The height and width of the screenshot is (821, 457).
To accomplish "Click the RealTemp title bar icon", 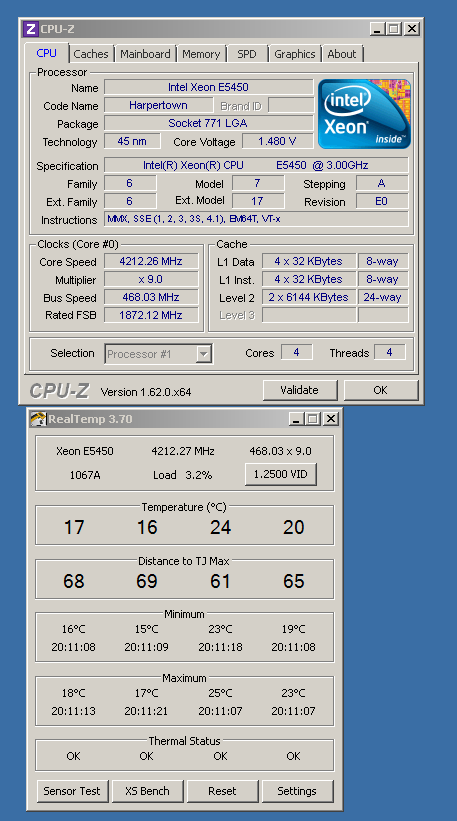I will [39, 419].
